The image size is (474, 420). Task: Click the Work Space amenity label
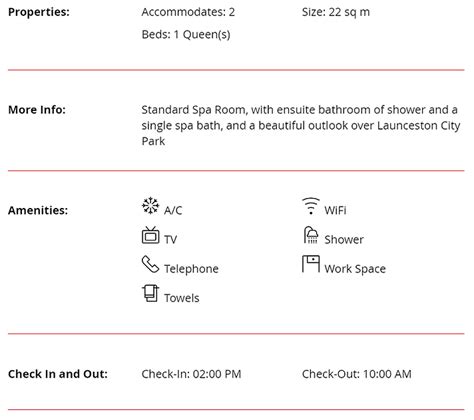click(x=355, y=269)
